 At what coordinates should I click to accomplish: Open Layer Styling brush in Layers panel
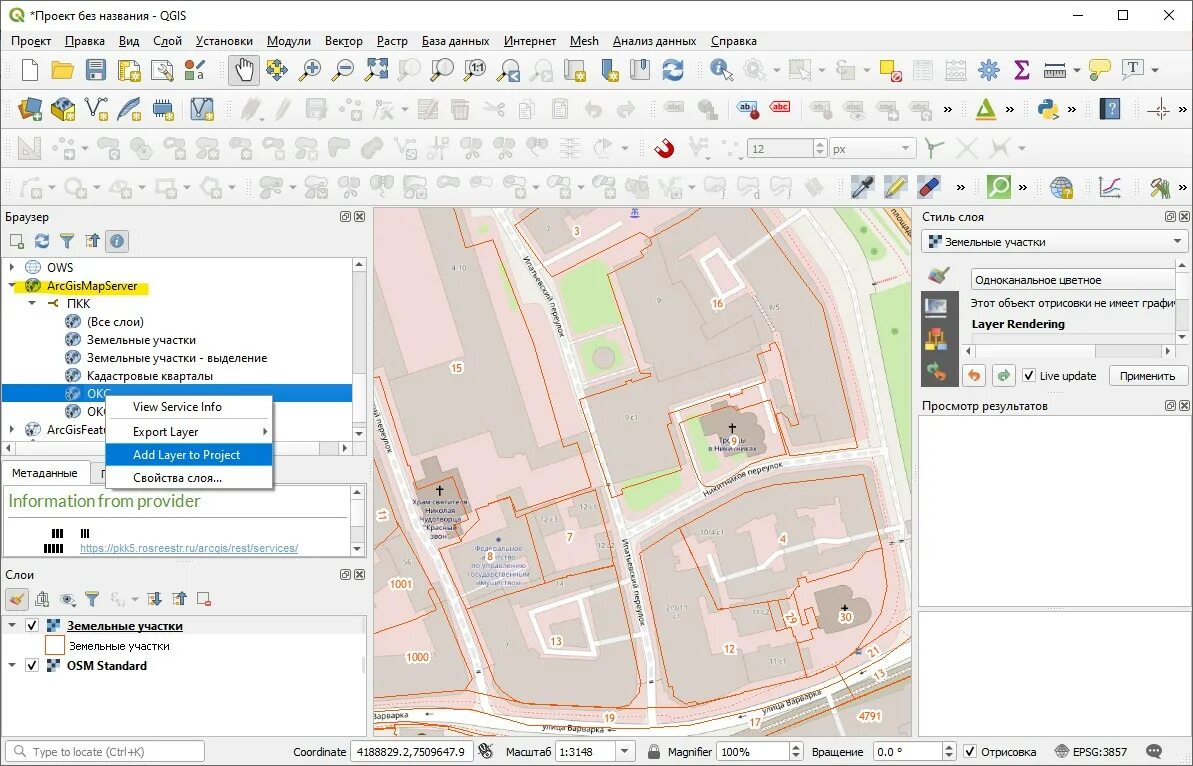click(x=17, y=599)
